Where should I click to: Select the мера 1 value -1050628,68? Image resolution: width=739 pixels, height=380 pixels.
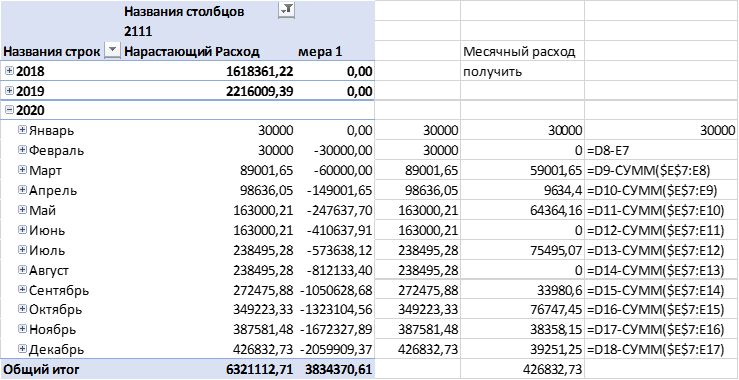pyautogui.click(x=336, y=291)
